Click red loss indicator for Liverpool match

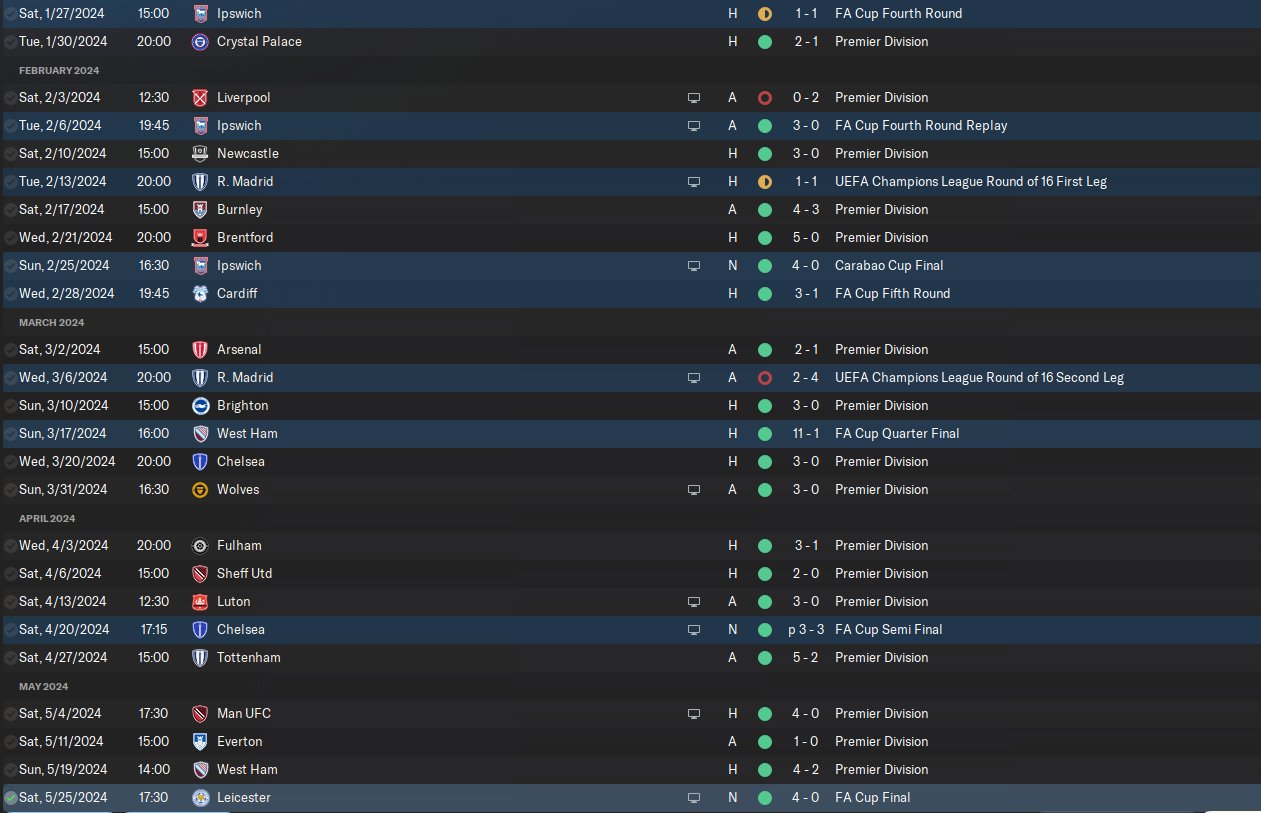(x=765, y=97)
